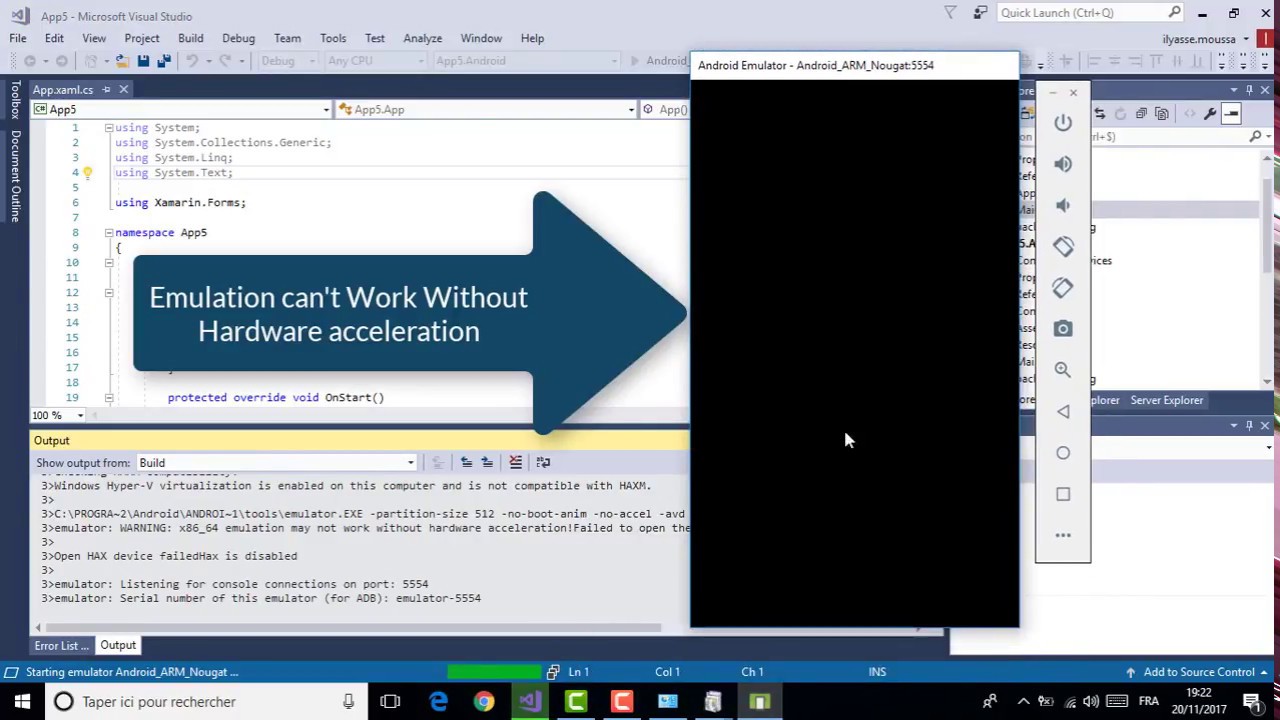Tap the emulator Back triangle button
This screenshot has width=1280, height=720.
(x=1063, y=412)
